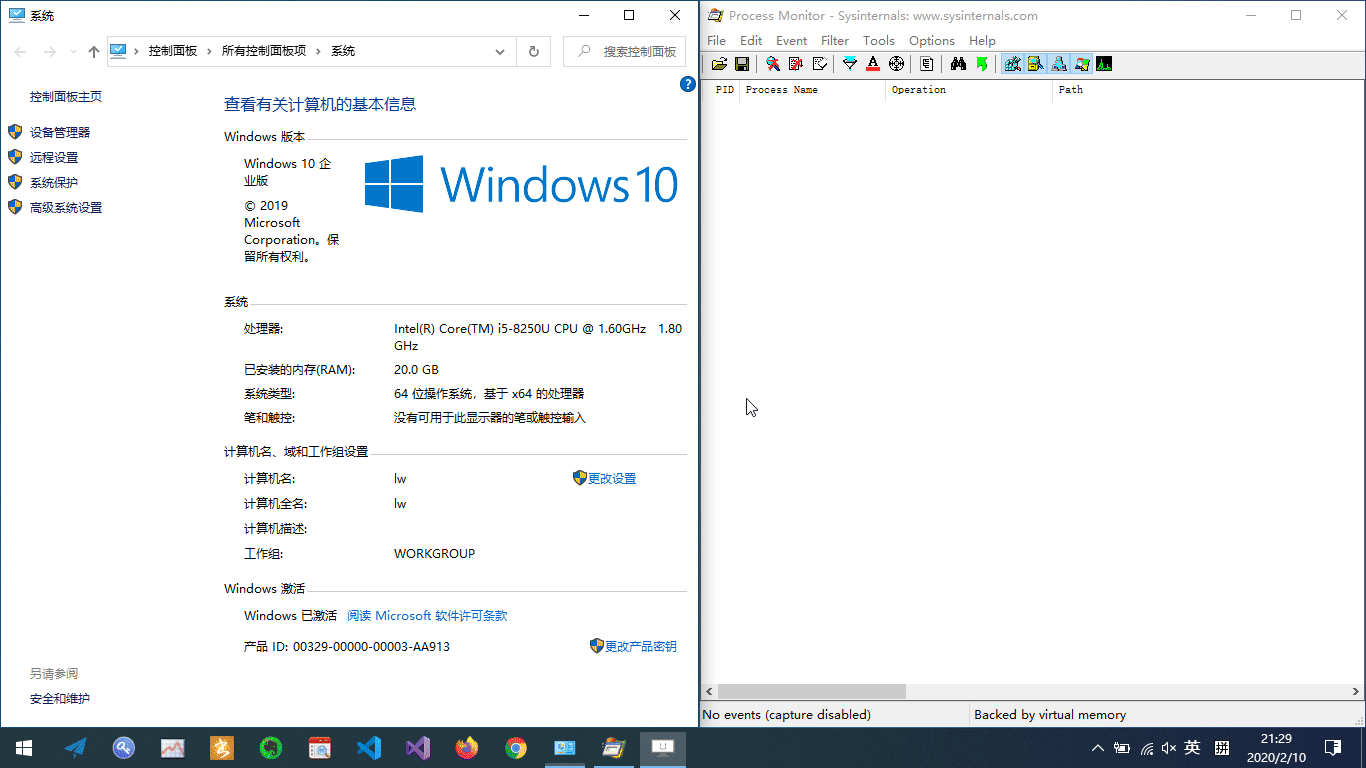Viewport: 1366px width, 768px height.
Task: Open a log file in Process Monitor
Action: click(x=719, y=64)
